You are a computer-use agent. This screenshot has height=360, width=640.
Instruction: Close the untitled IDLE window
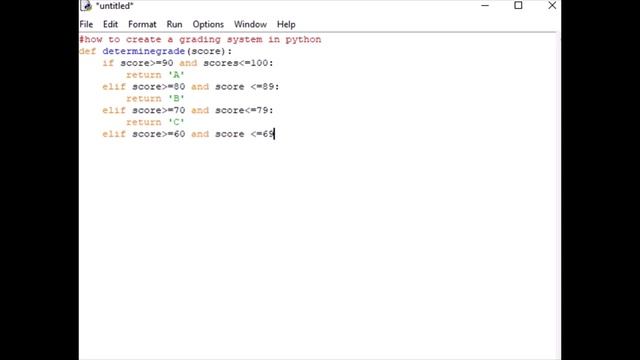point(552,5)
